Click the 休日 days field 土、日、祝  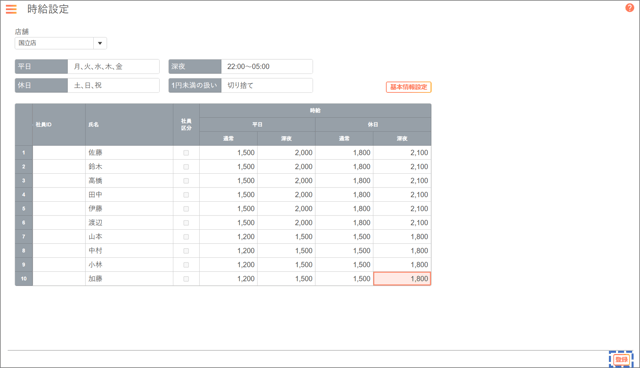click(113, 86)
